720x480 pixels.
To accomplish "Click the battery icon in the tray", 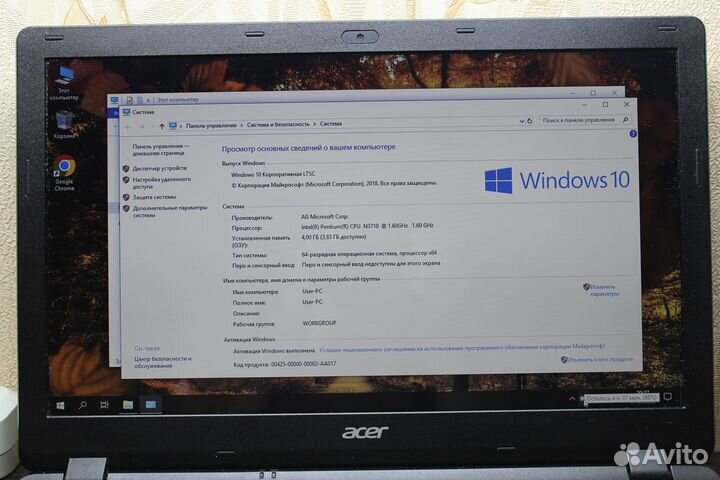I will point(581,398).
